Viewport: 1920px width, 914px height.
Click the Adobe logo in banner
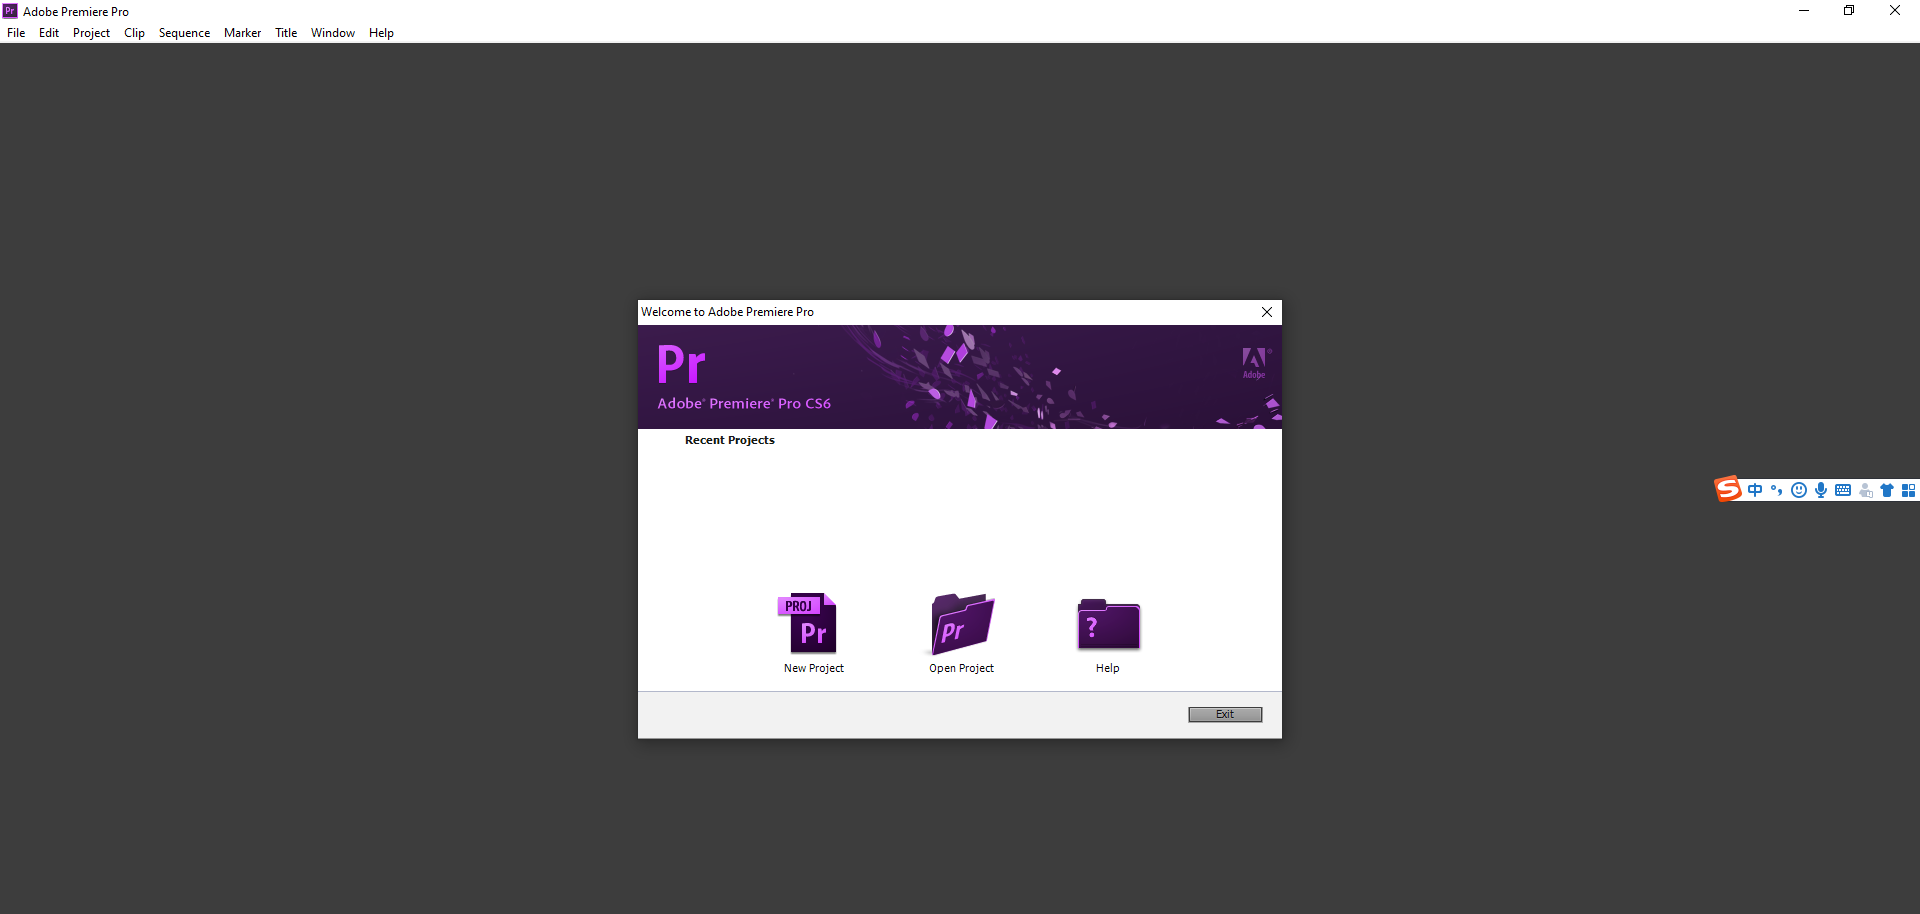[1255, 363]
